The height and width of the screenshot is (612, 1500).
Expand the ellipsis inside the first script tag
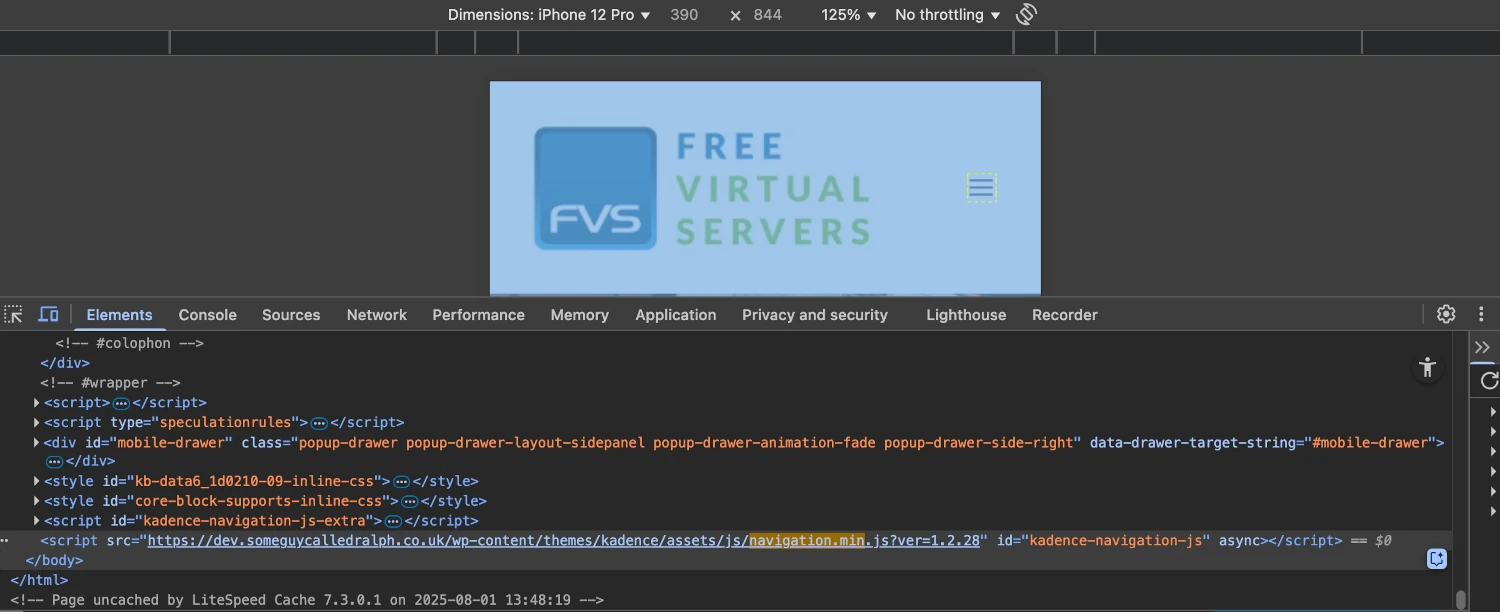(x=121, y=403)
